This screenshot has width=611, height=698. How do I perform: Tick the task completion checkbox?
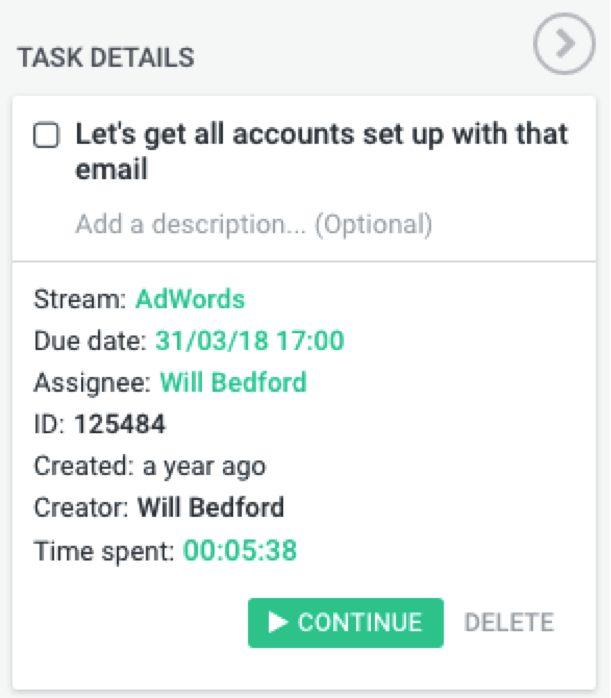(45, 135)
